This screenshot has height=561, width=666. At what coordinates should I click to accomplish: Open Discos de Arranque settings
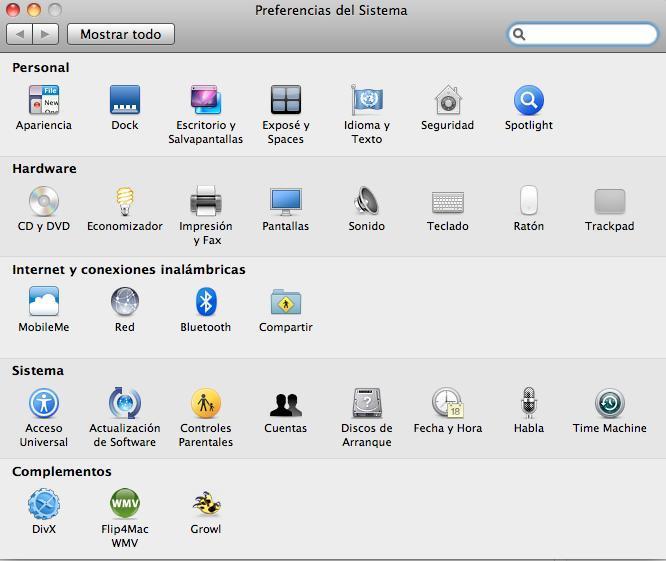click(x=367, y=404)
